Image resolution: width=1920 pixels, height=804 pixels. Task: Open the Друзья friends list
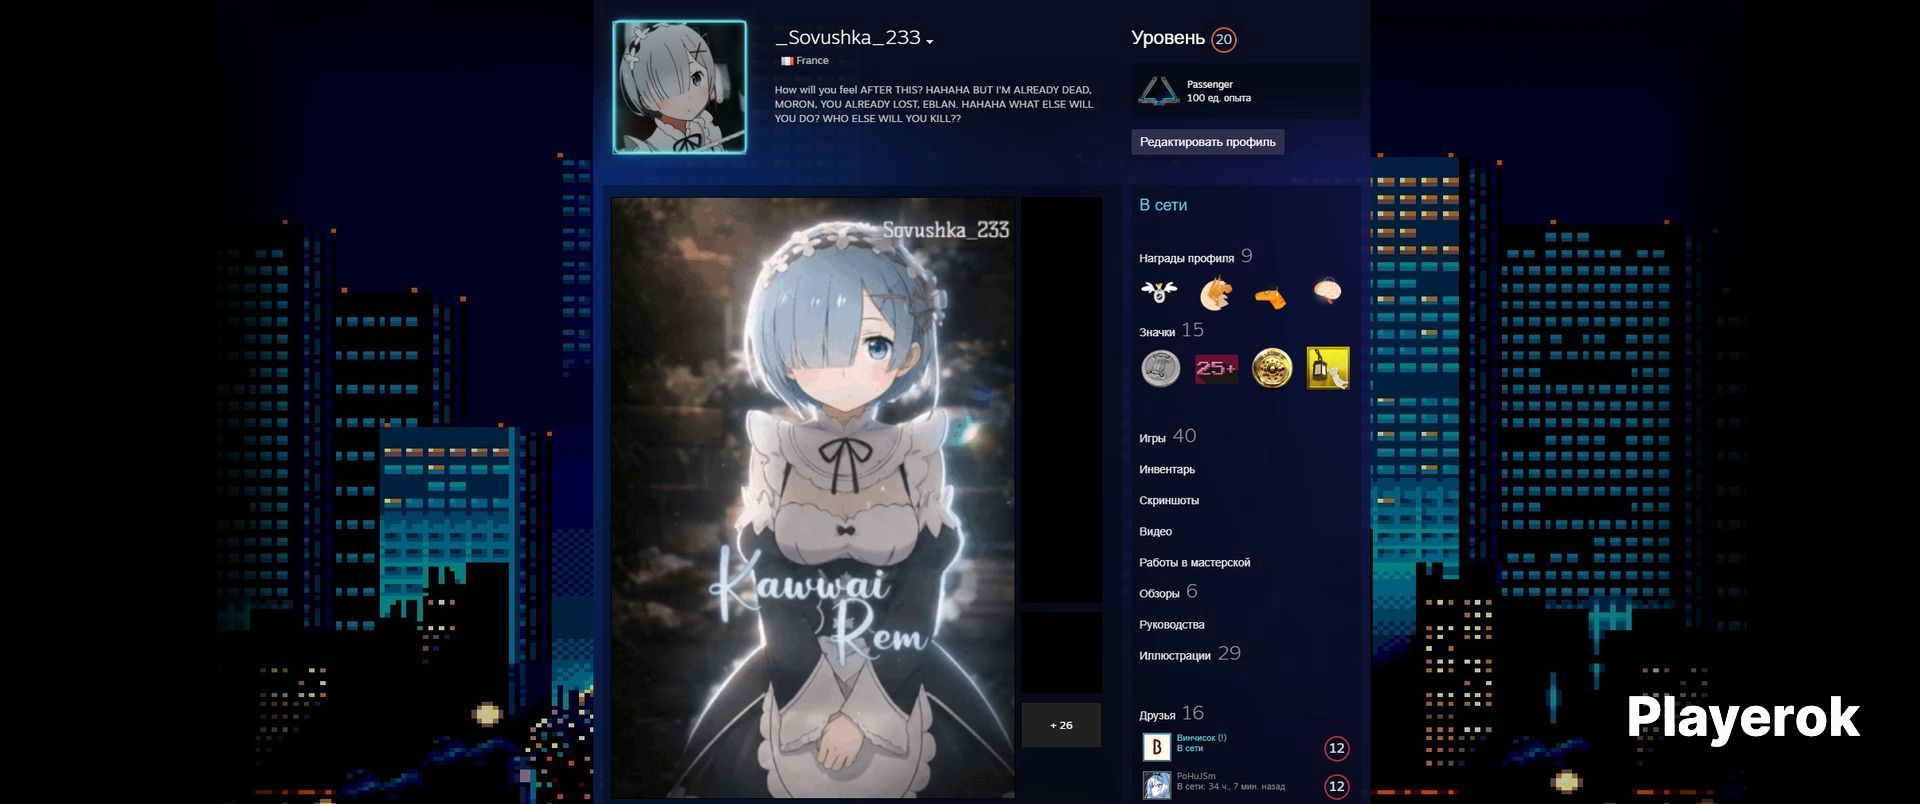pyautogui.click(x=1171, y=714)
